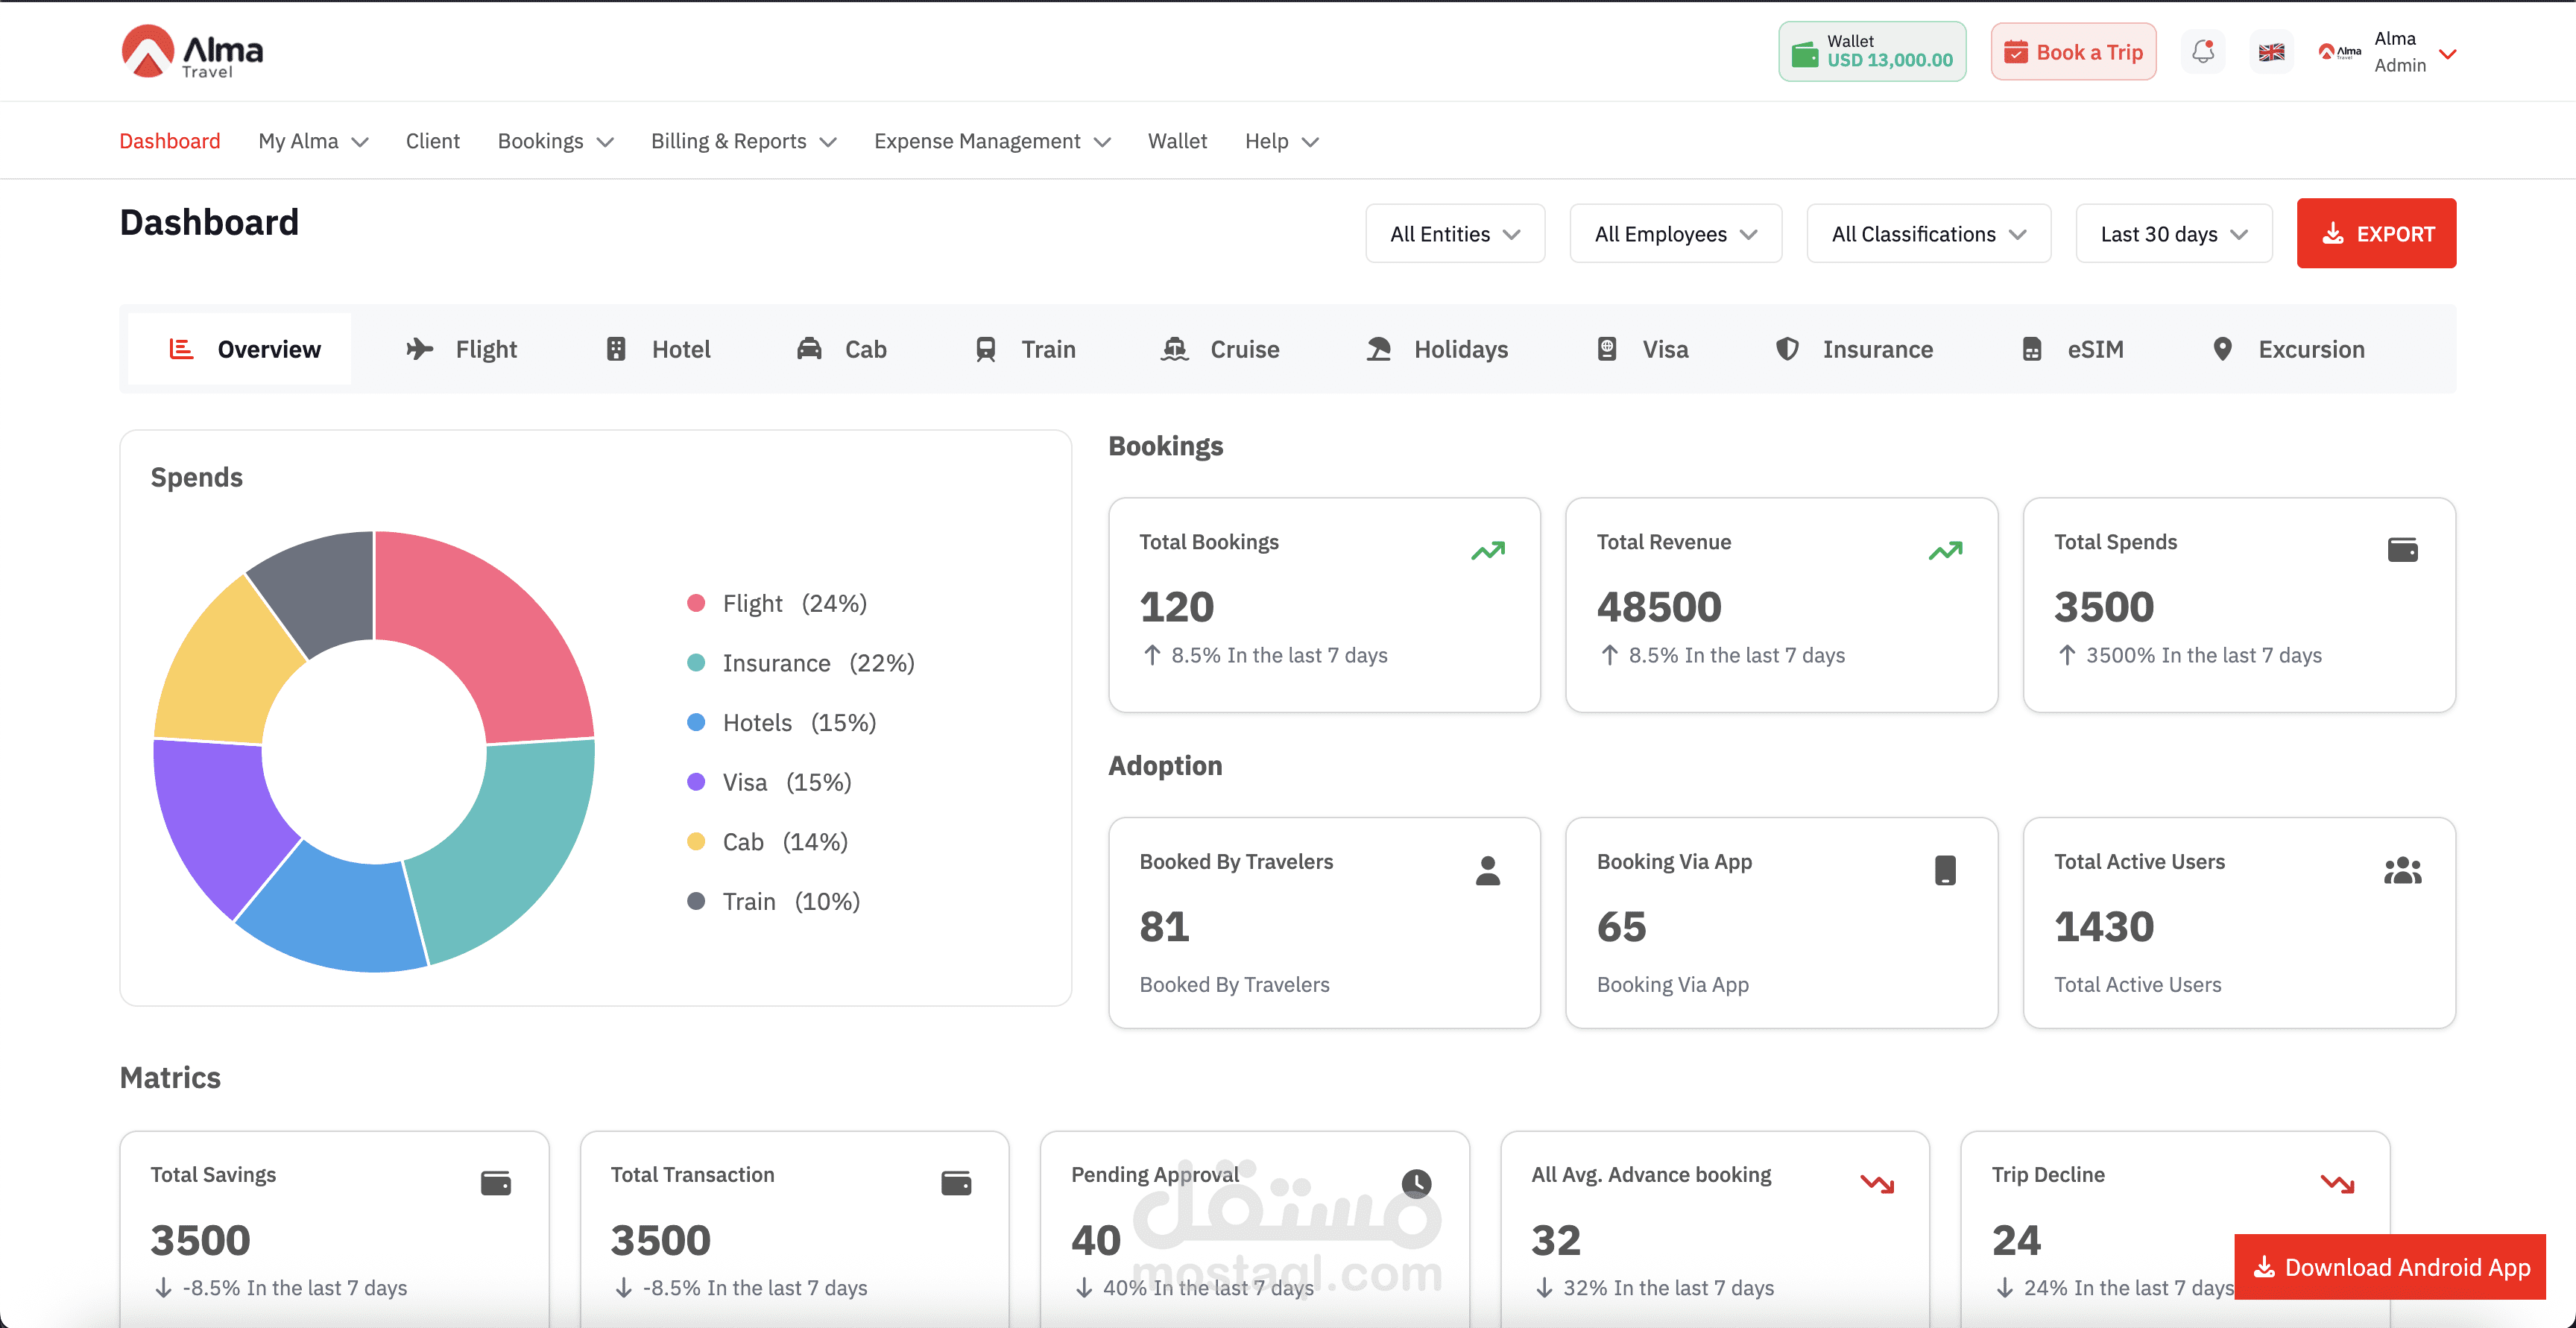Open the All Entities dropdown

coord(1455,234)
